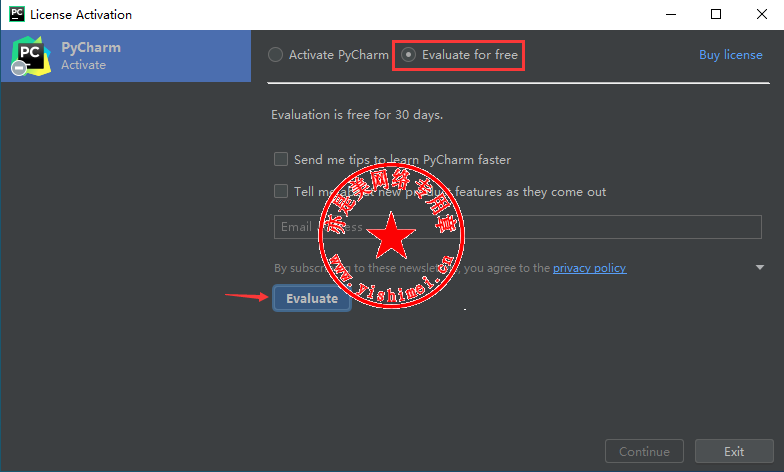The width and height of the screenshot is (784, 472).
Task: Open the Buy license link
Action: [x=730, y=54]
